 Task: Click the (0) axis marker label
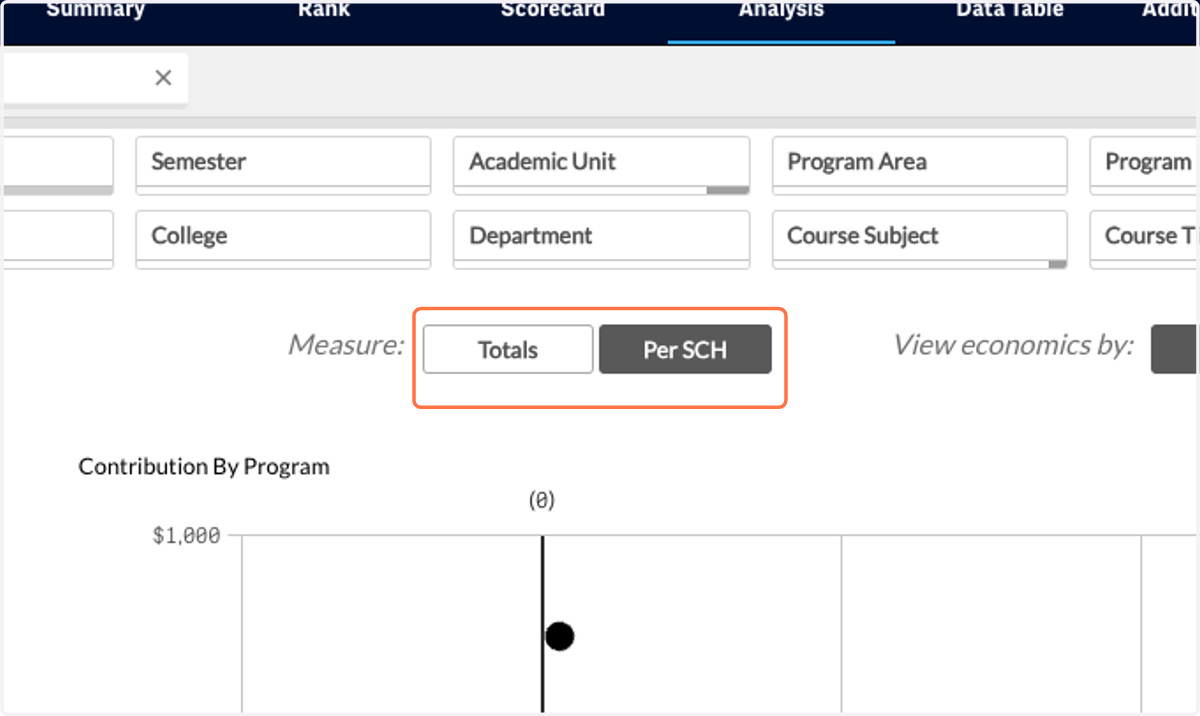pos(541,500)
